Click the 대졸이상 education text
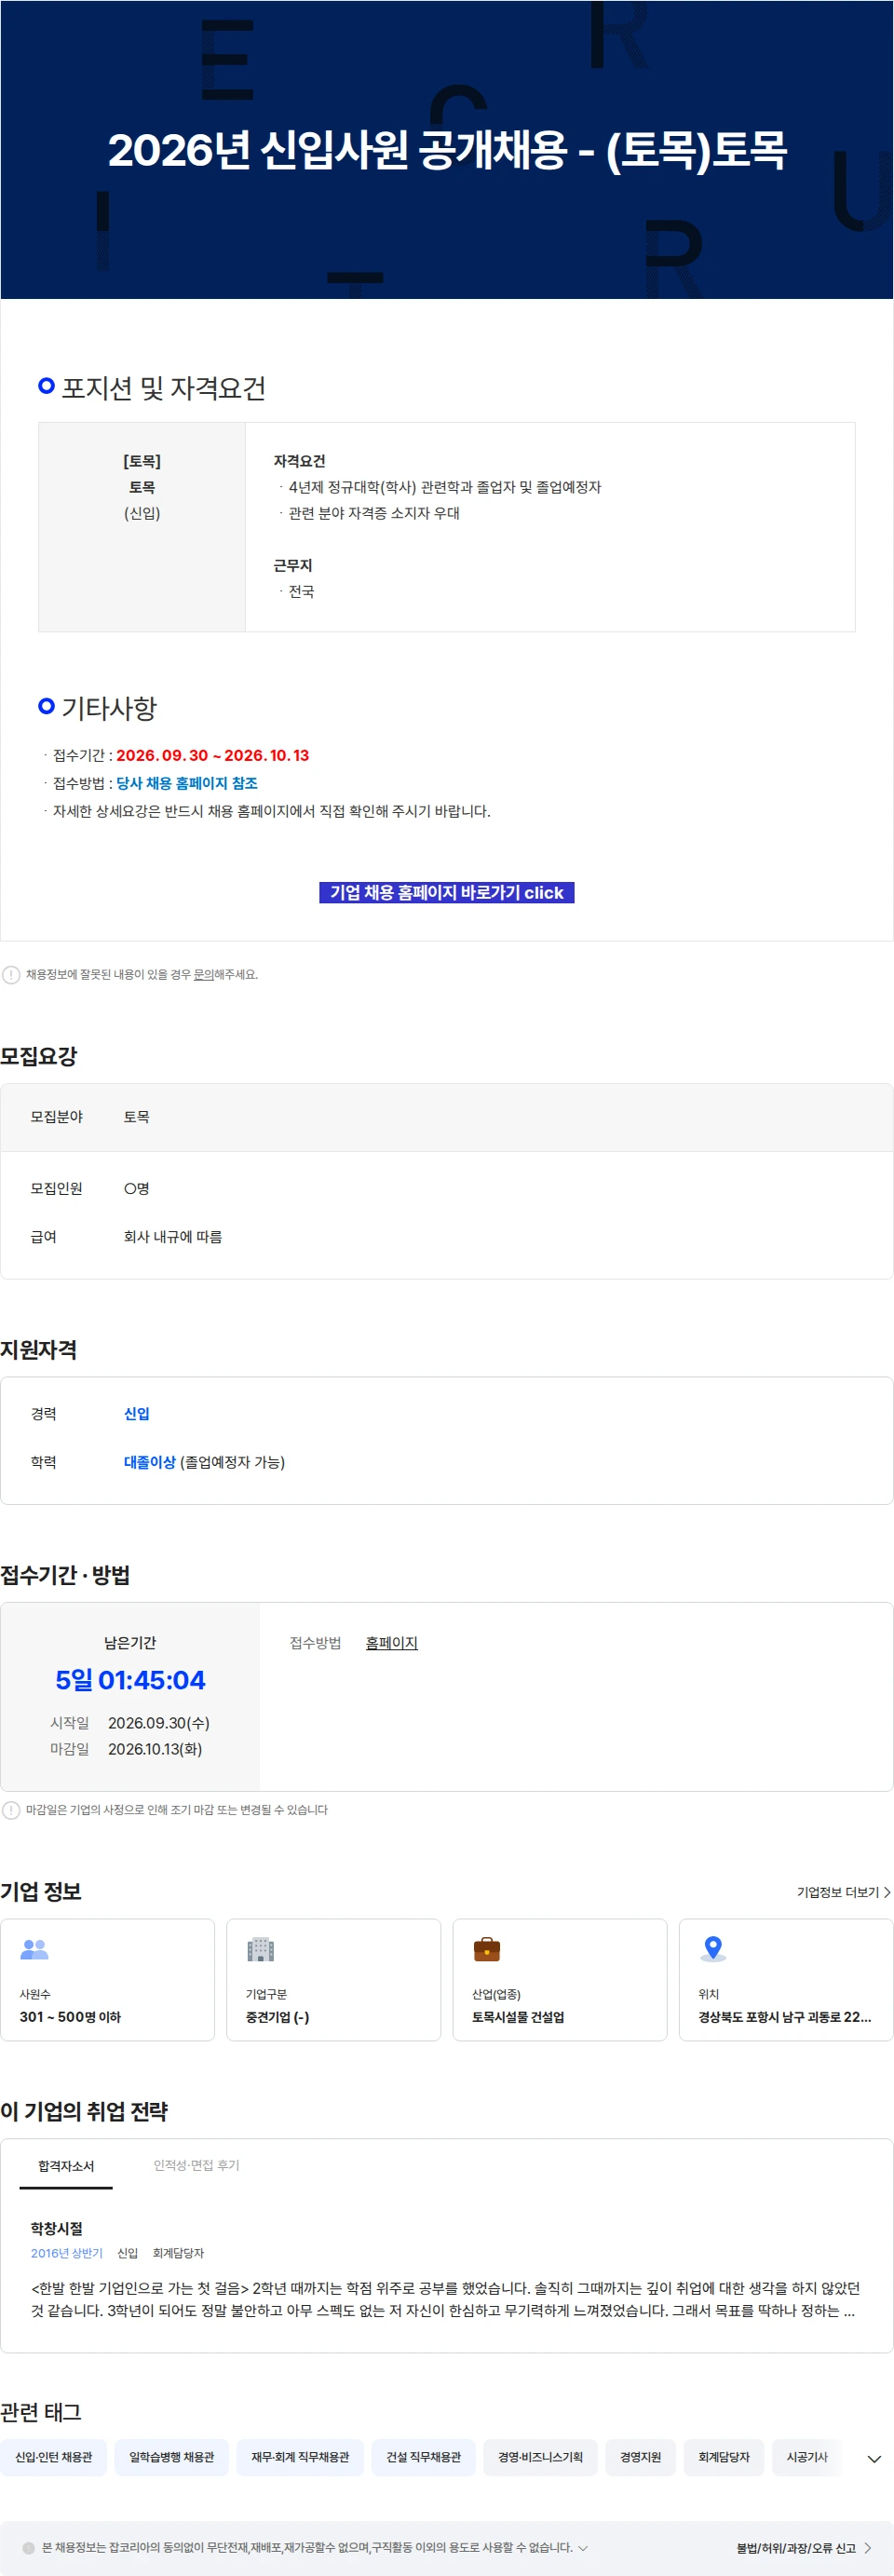 [150, 1462]
